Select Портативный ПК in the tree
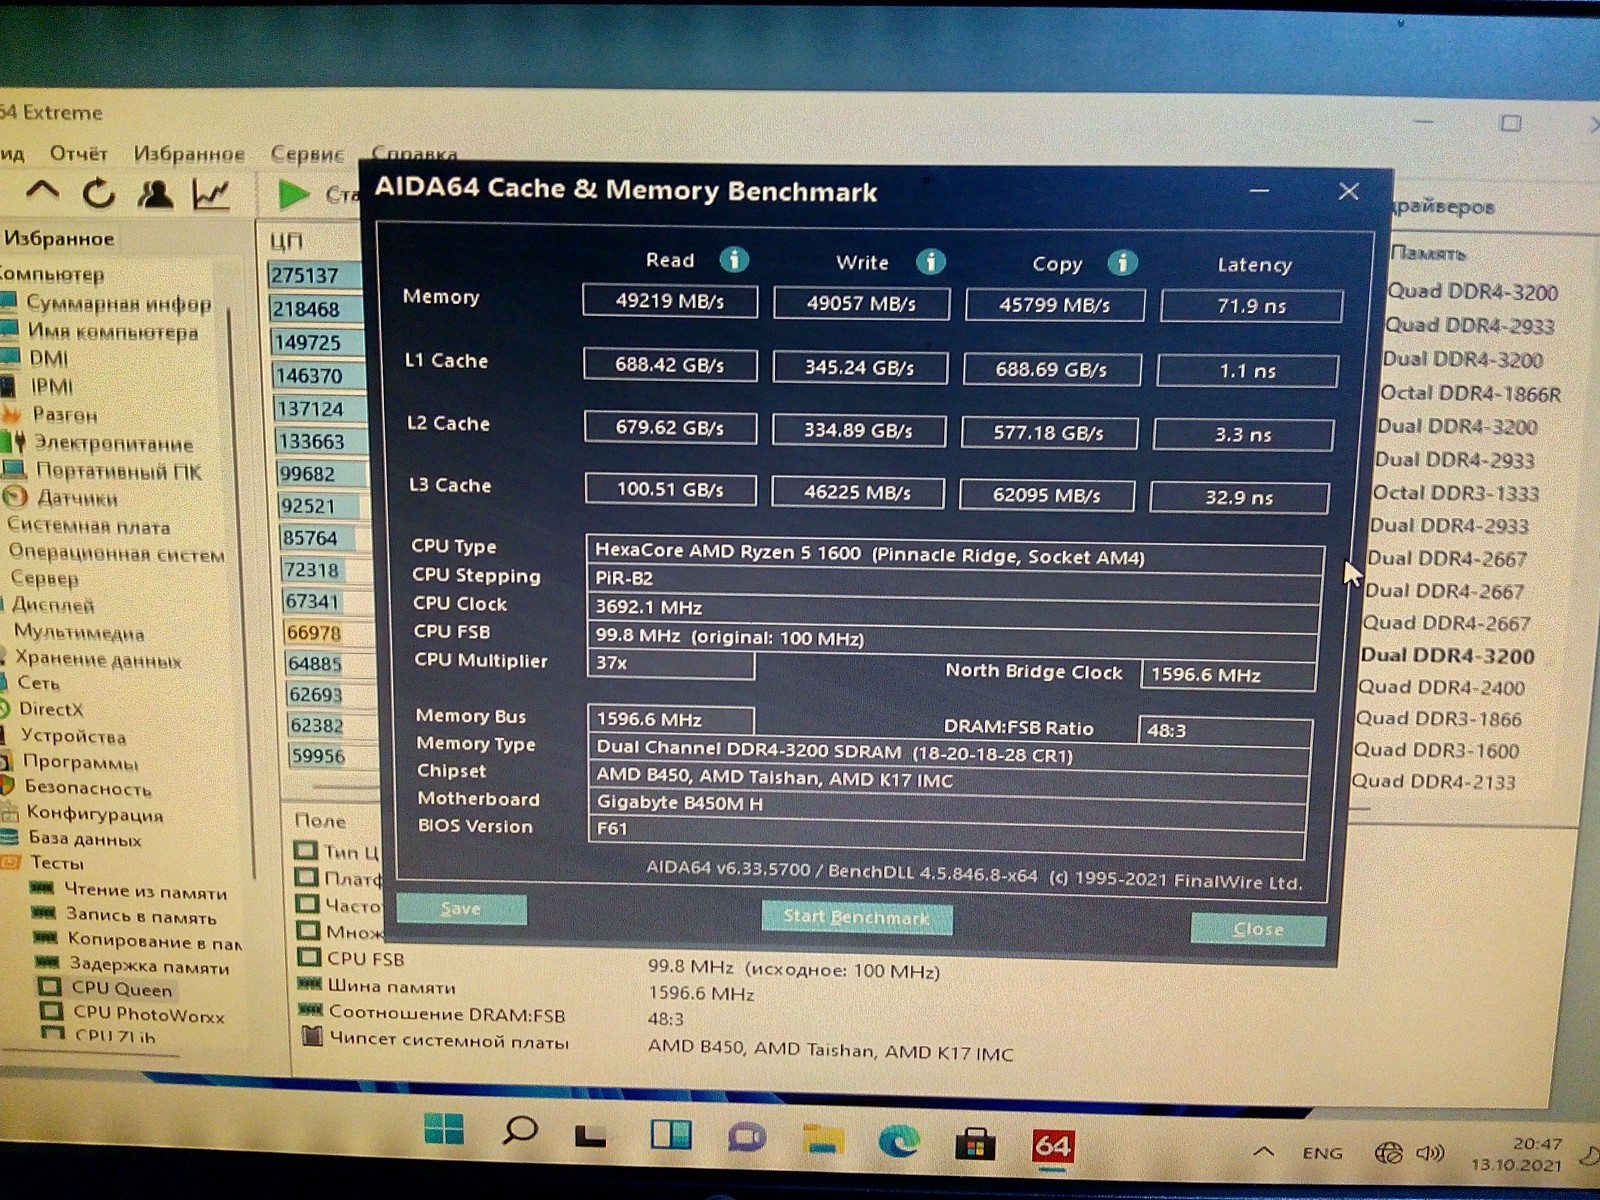The width and height of the screenshot is (1600, 1200). pos(118,471)
